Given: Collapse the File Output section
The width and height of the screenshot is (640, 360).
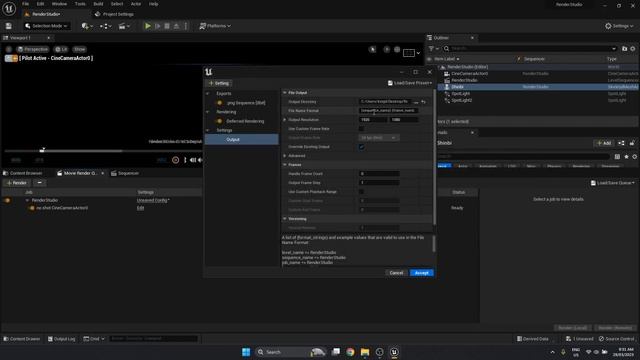Looking at the screenshot, I should [x=285, y=93].
